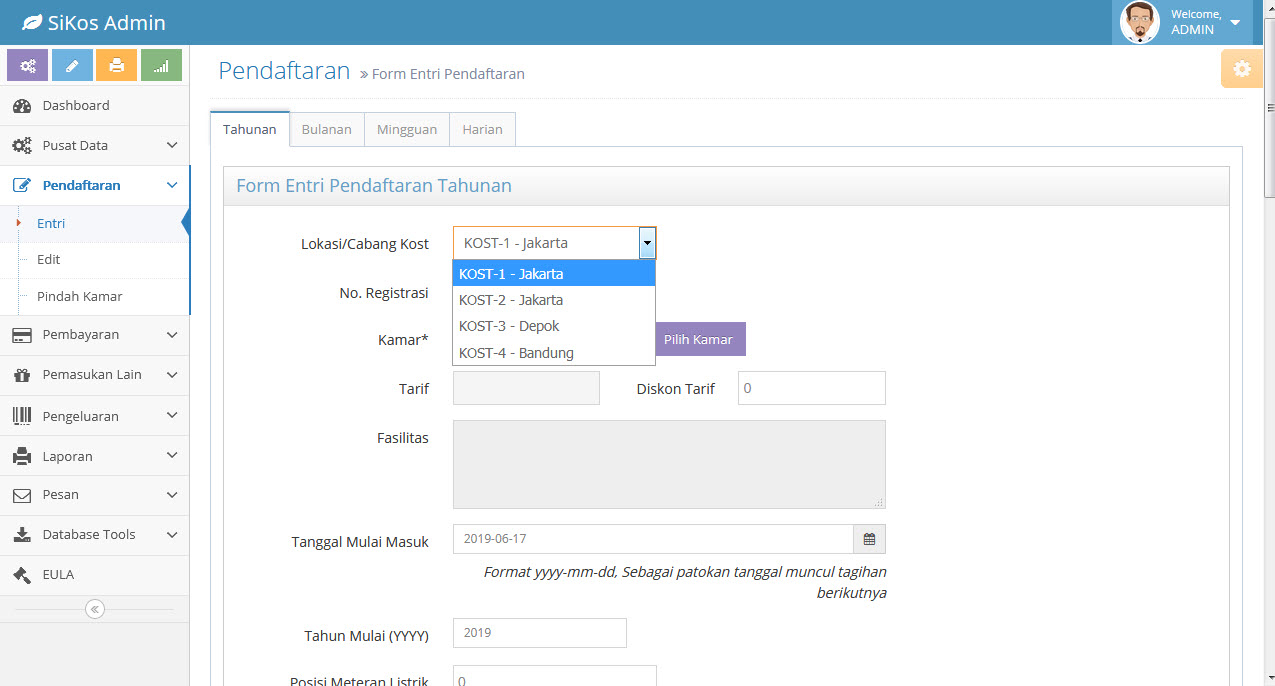Expand the Pembayaran menu chevron

pyautogui.click(x=172, y=335)
